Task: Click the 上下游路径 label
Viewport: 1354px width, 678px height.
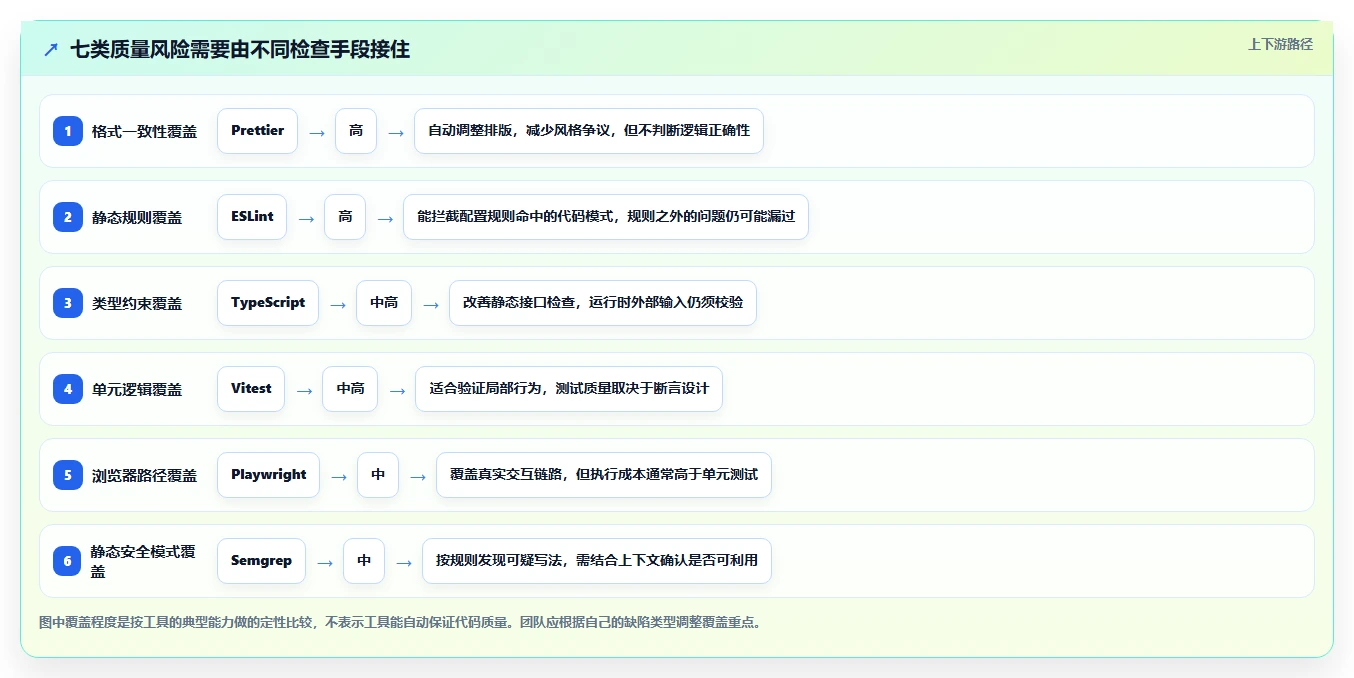Action: point(1280,44)
